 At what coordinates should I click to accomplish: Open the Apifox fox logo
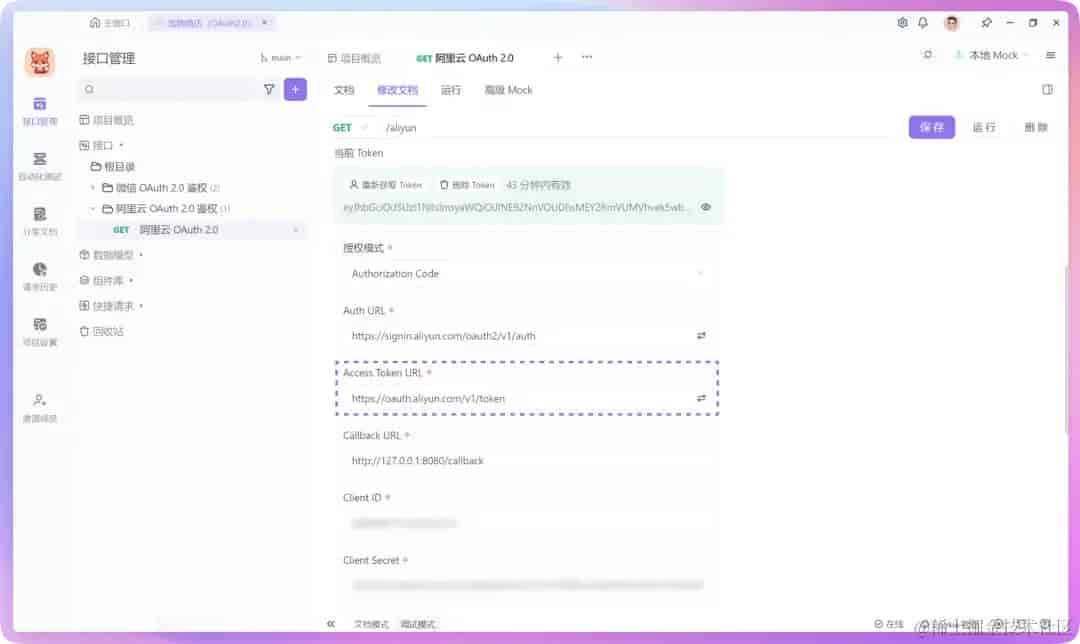click(40, 62)
